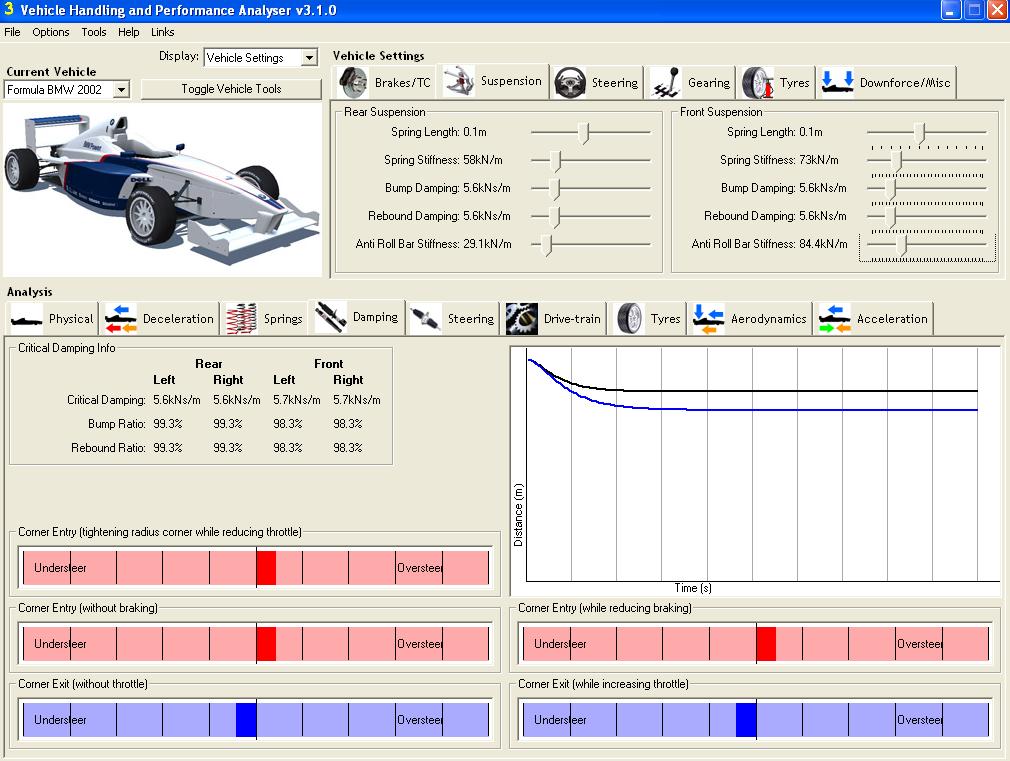This screenshot has height=761, width=1010.
Task: Open the Options menu
Action: pos(51,32)
